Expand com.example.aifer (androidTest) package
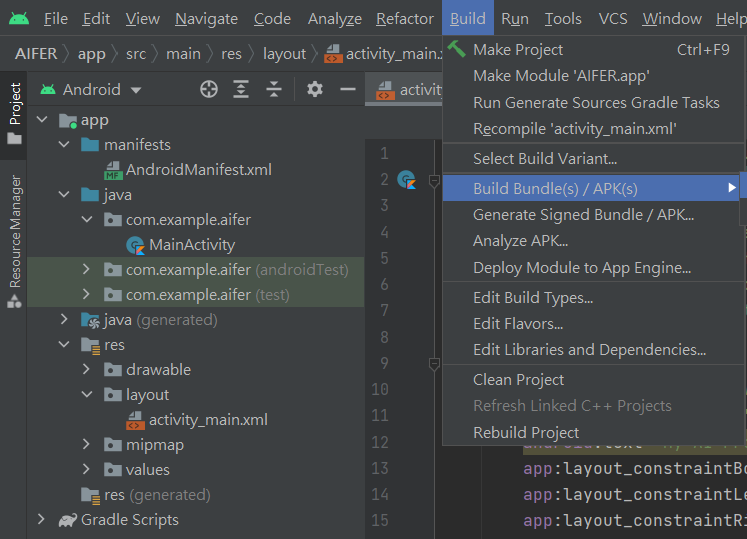The height and width of the screenshot is (539, 747). pos(86,269)
